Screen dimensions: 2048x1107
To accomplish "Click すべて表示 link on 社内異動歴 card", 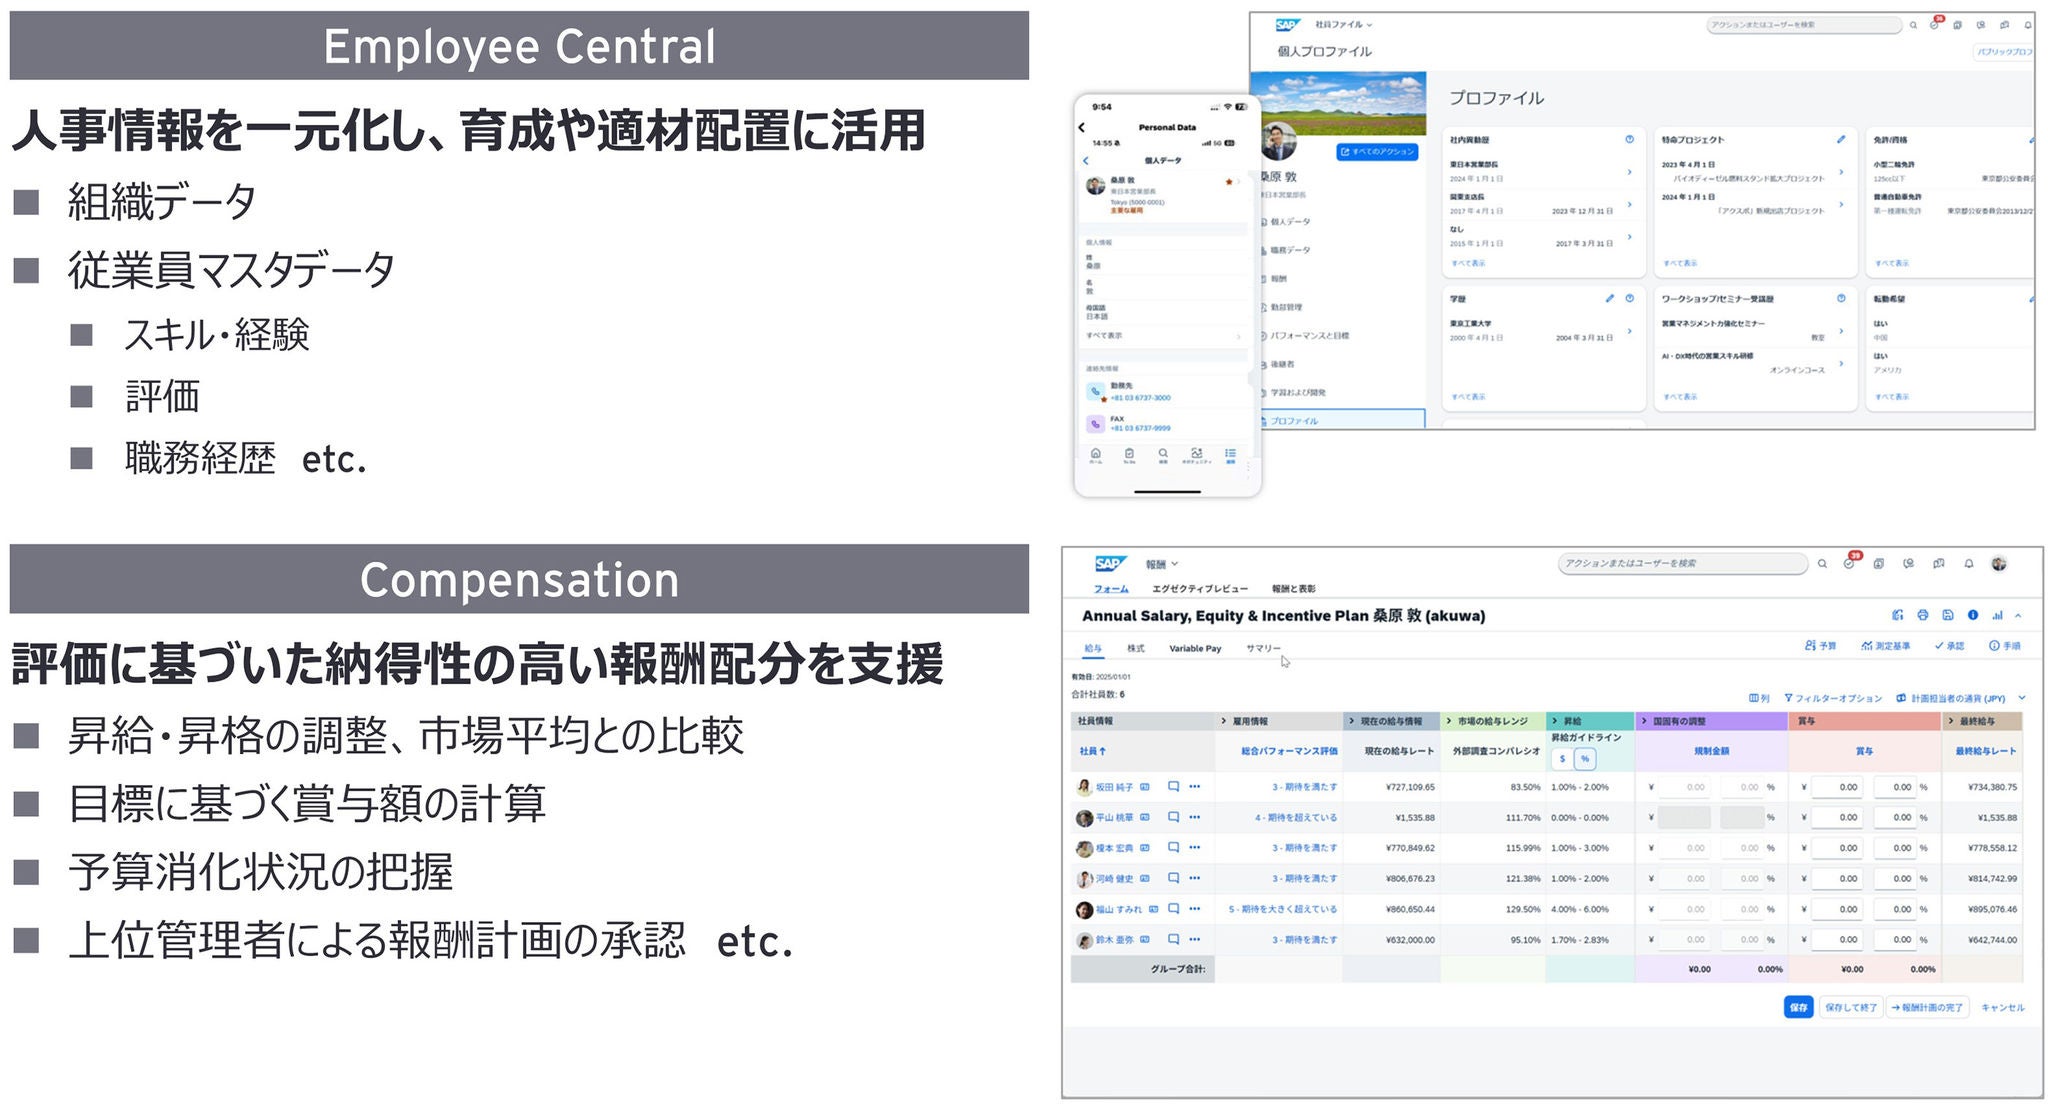I will click(1468, 263).
